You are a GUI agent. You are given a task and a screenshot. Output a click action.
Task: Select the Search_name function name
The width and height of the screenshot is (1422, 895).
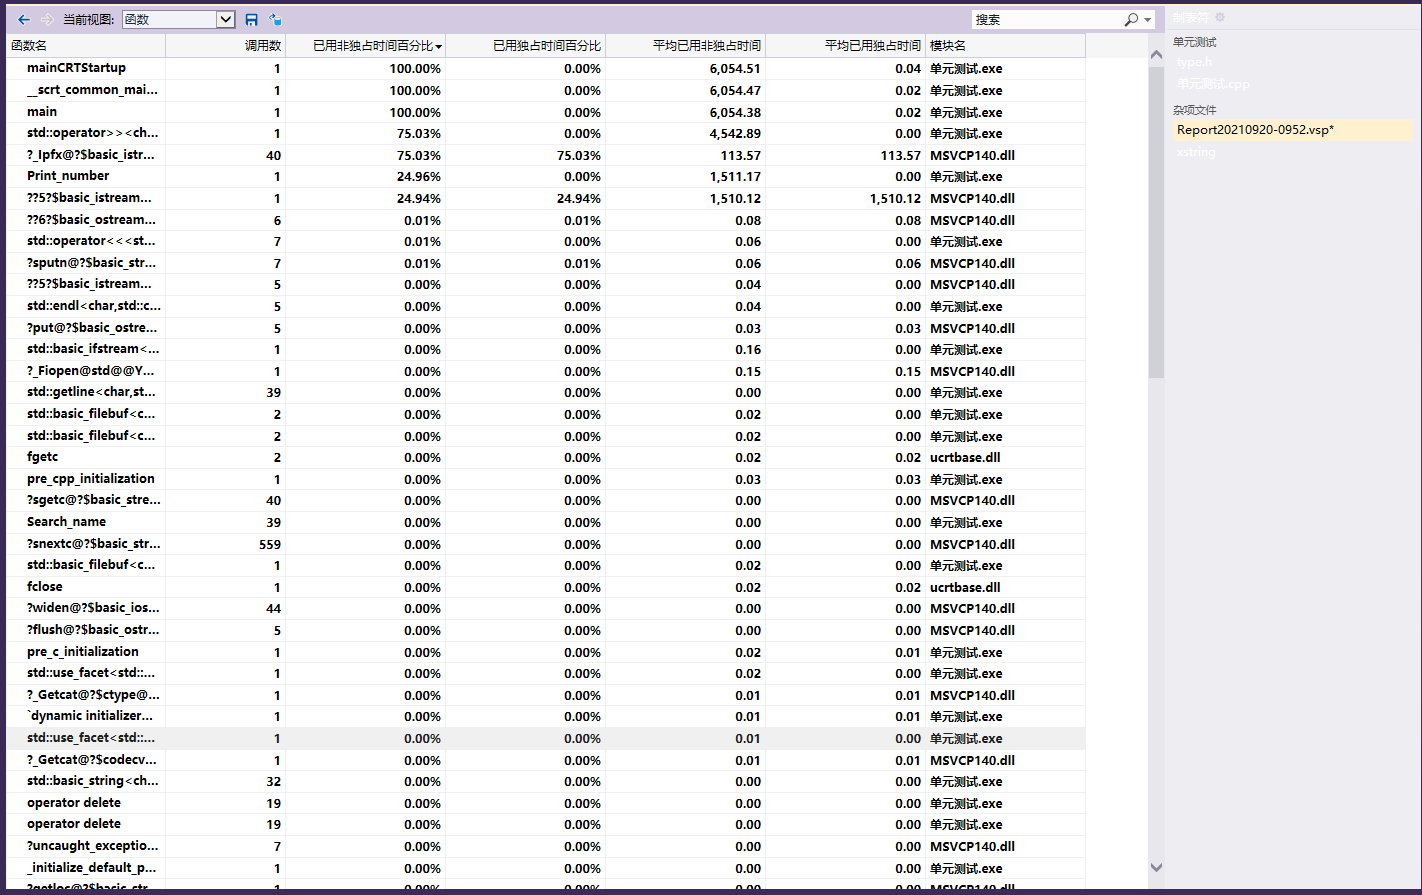(x=66, y=522)
